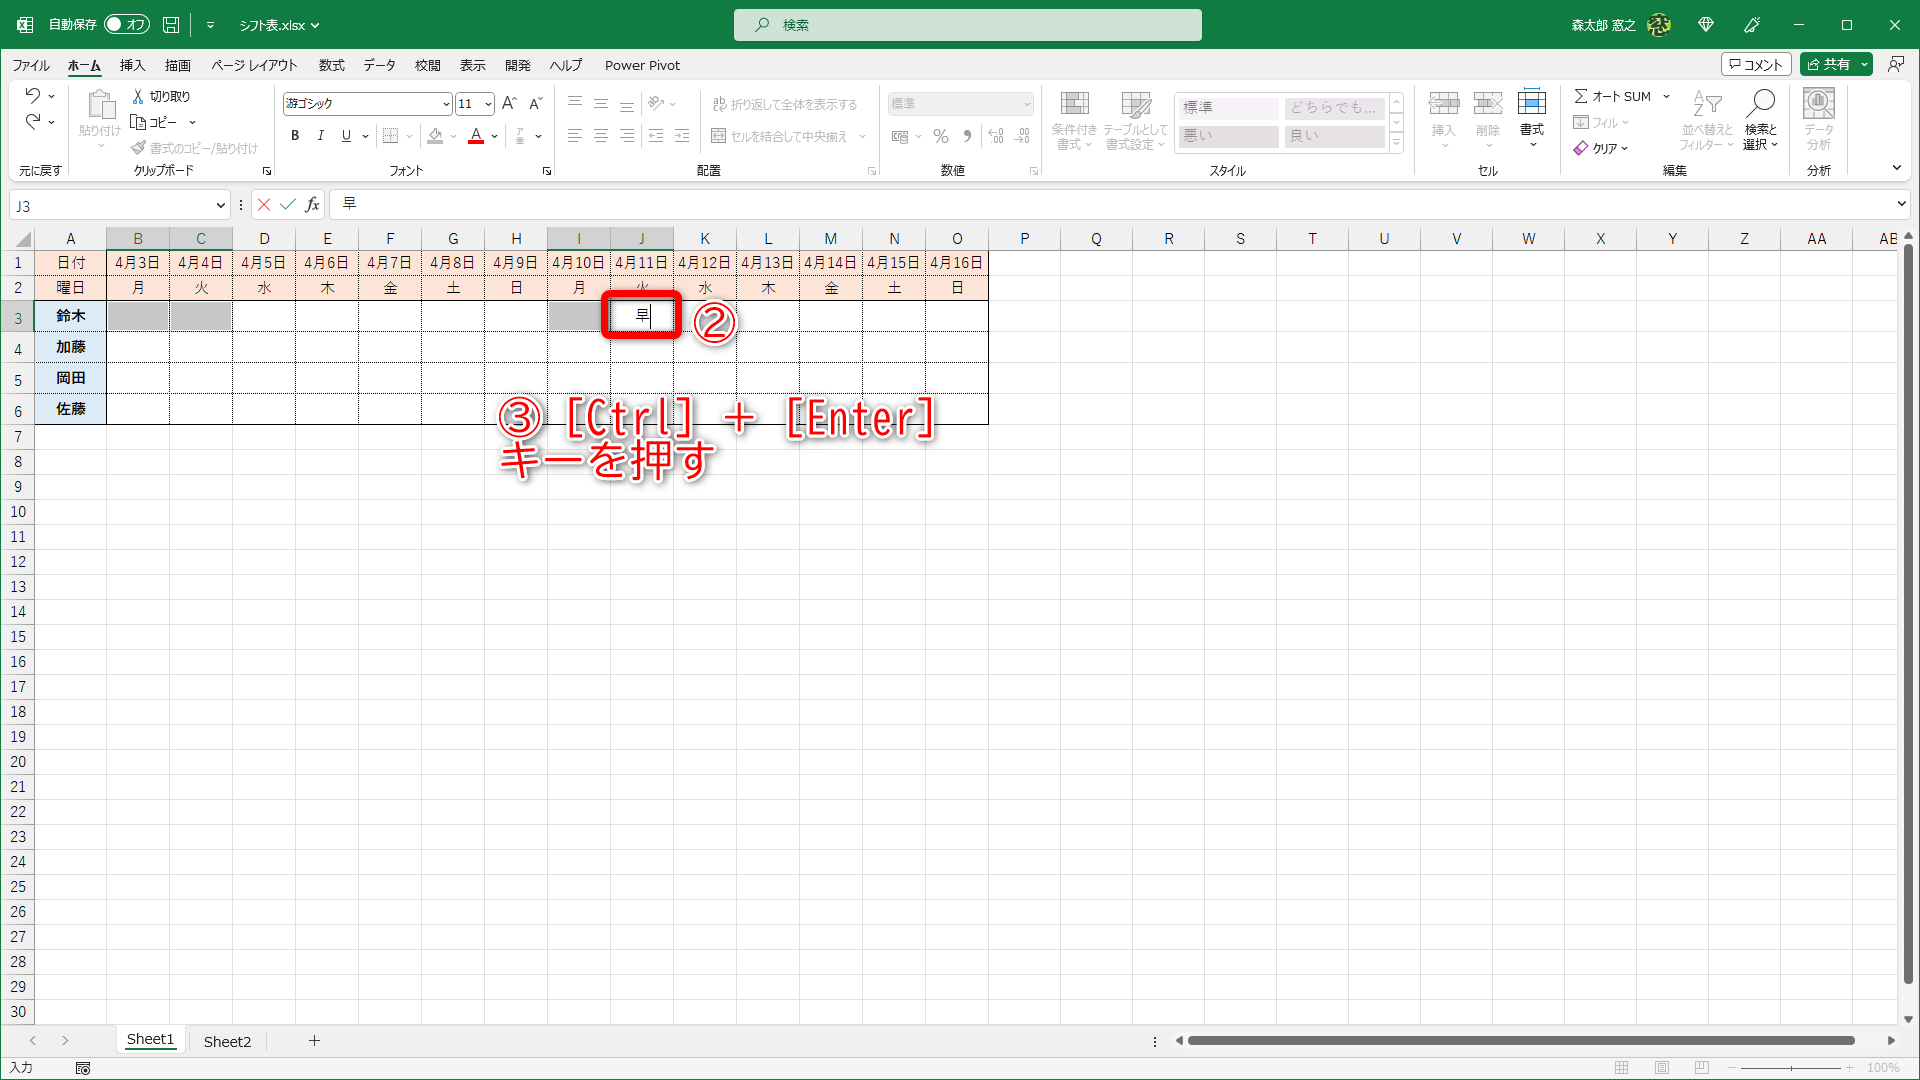Open the font name dropdown
Image resolution: width=1920 pixels, height=1080 pixels.
tap(446, 104)
